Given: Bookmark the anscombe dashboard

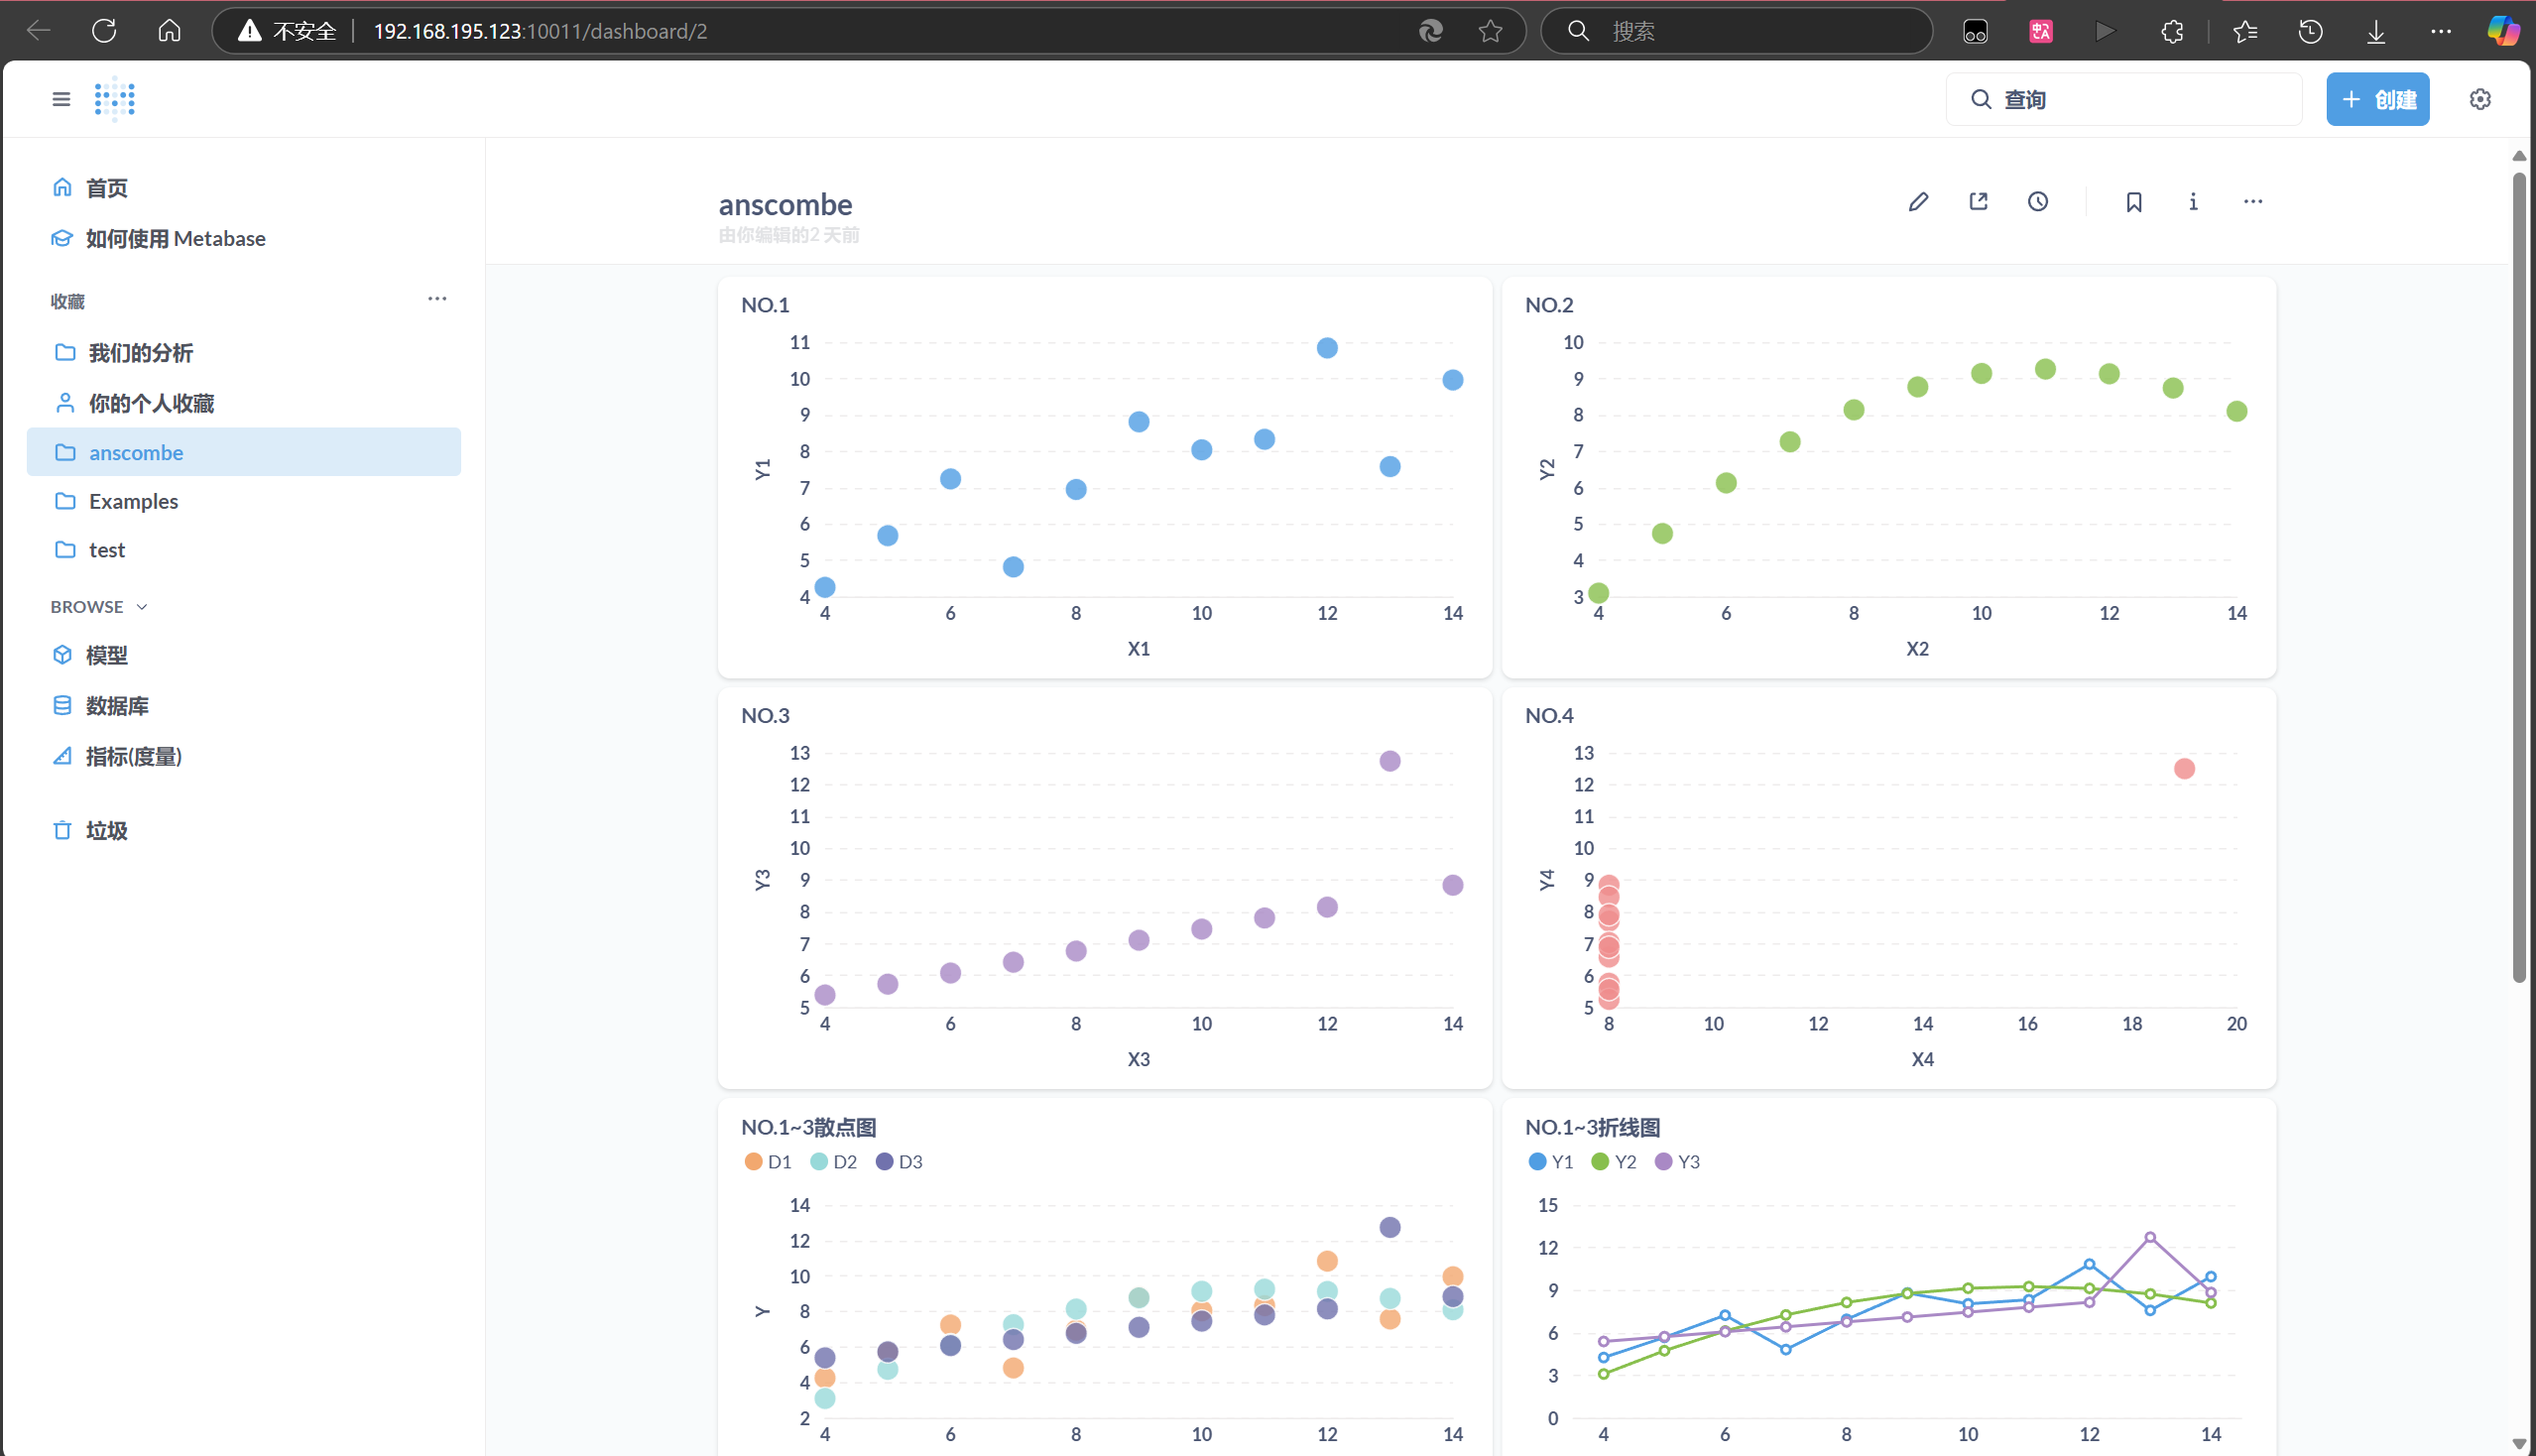Looking at the screenshot, I should click(2133, 202).
